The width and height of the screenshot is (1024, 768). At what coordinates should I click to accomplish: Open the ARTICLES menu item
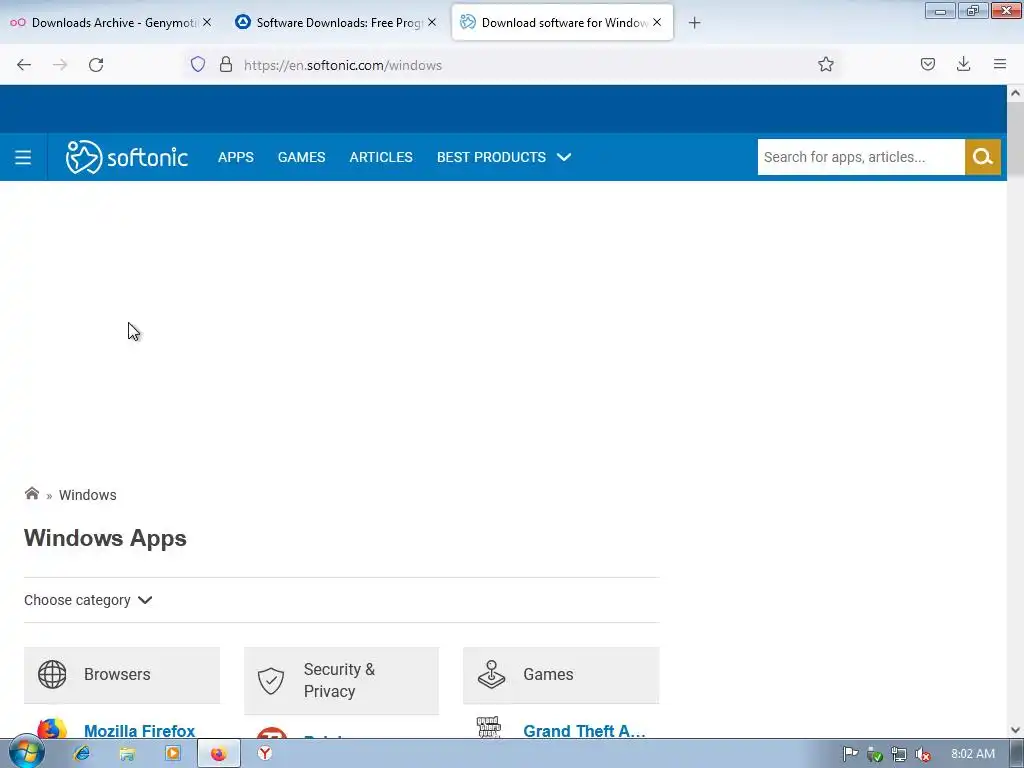pyautogui.click(x=381, y=157)
